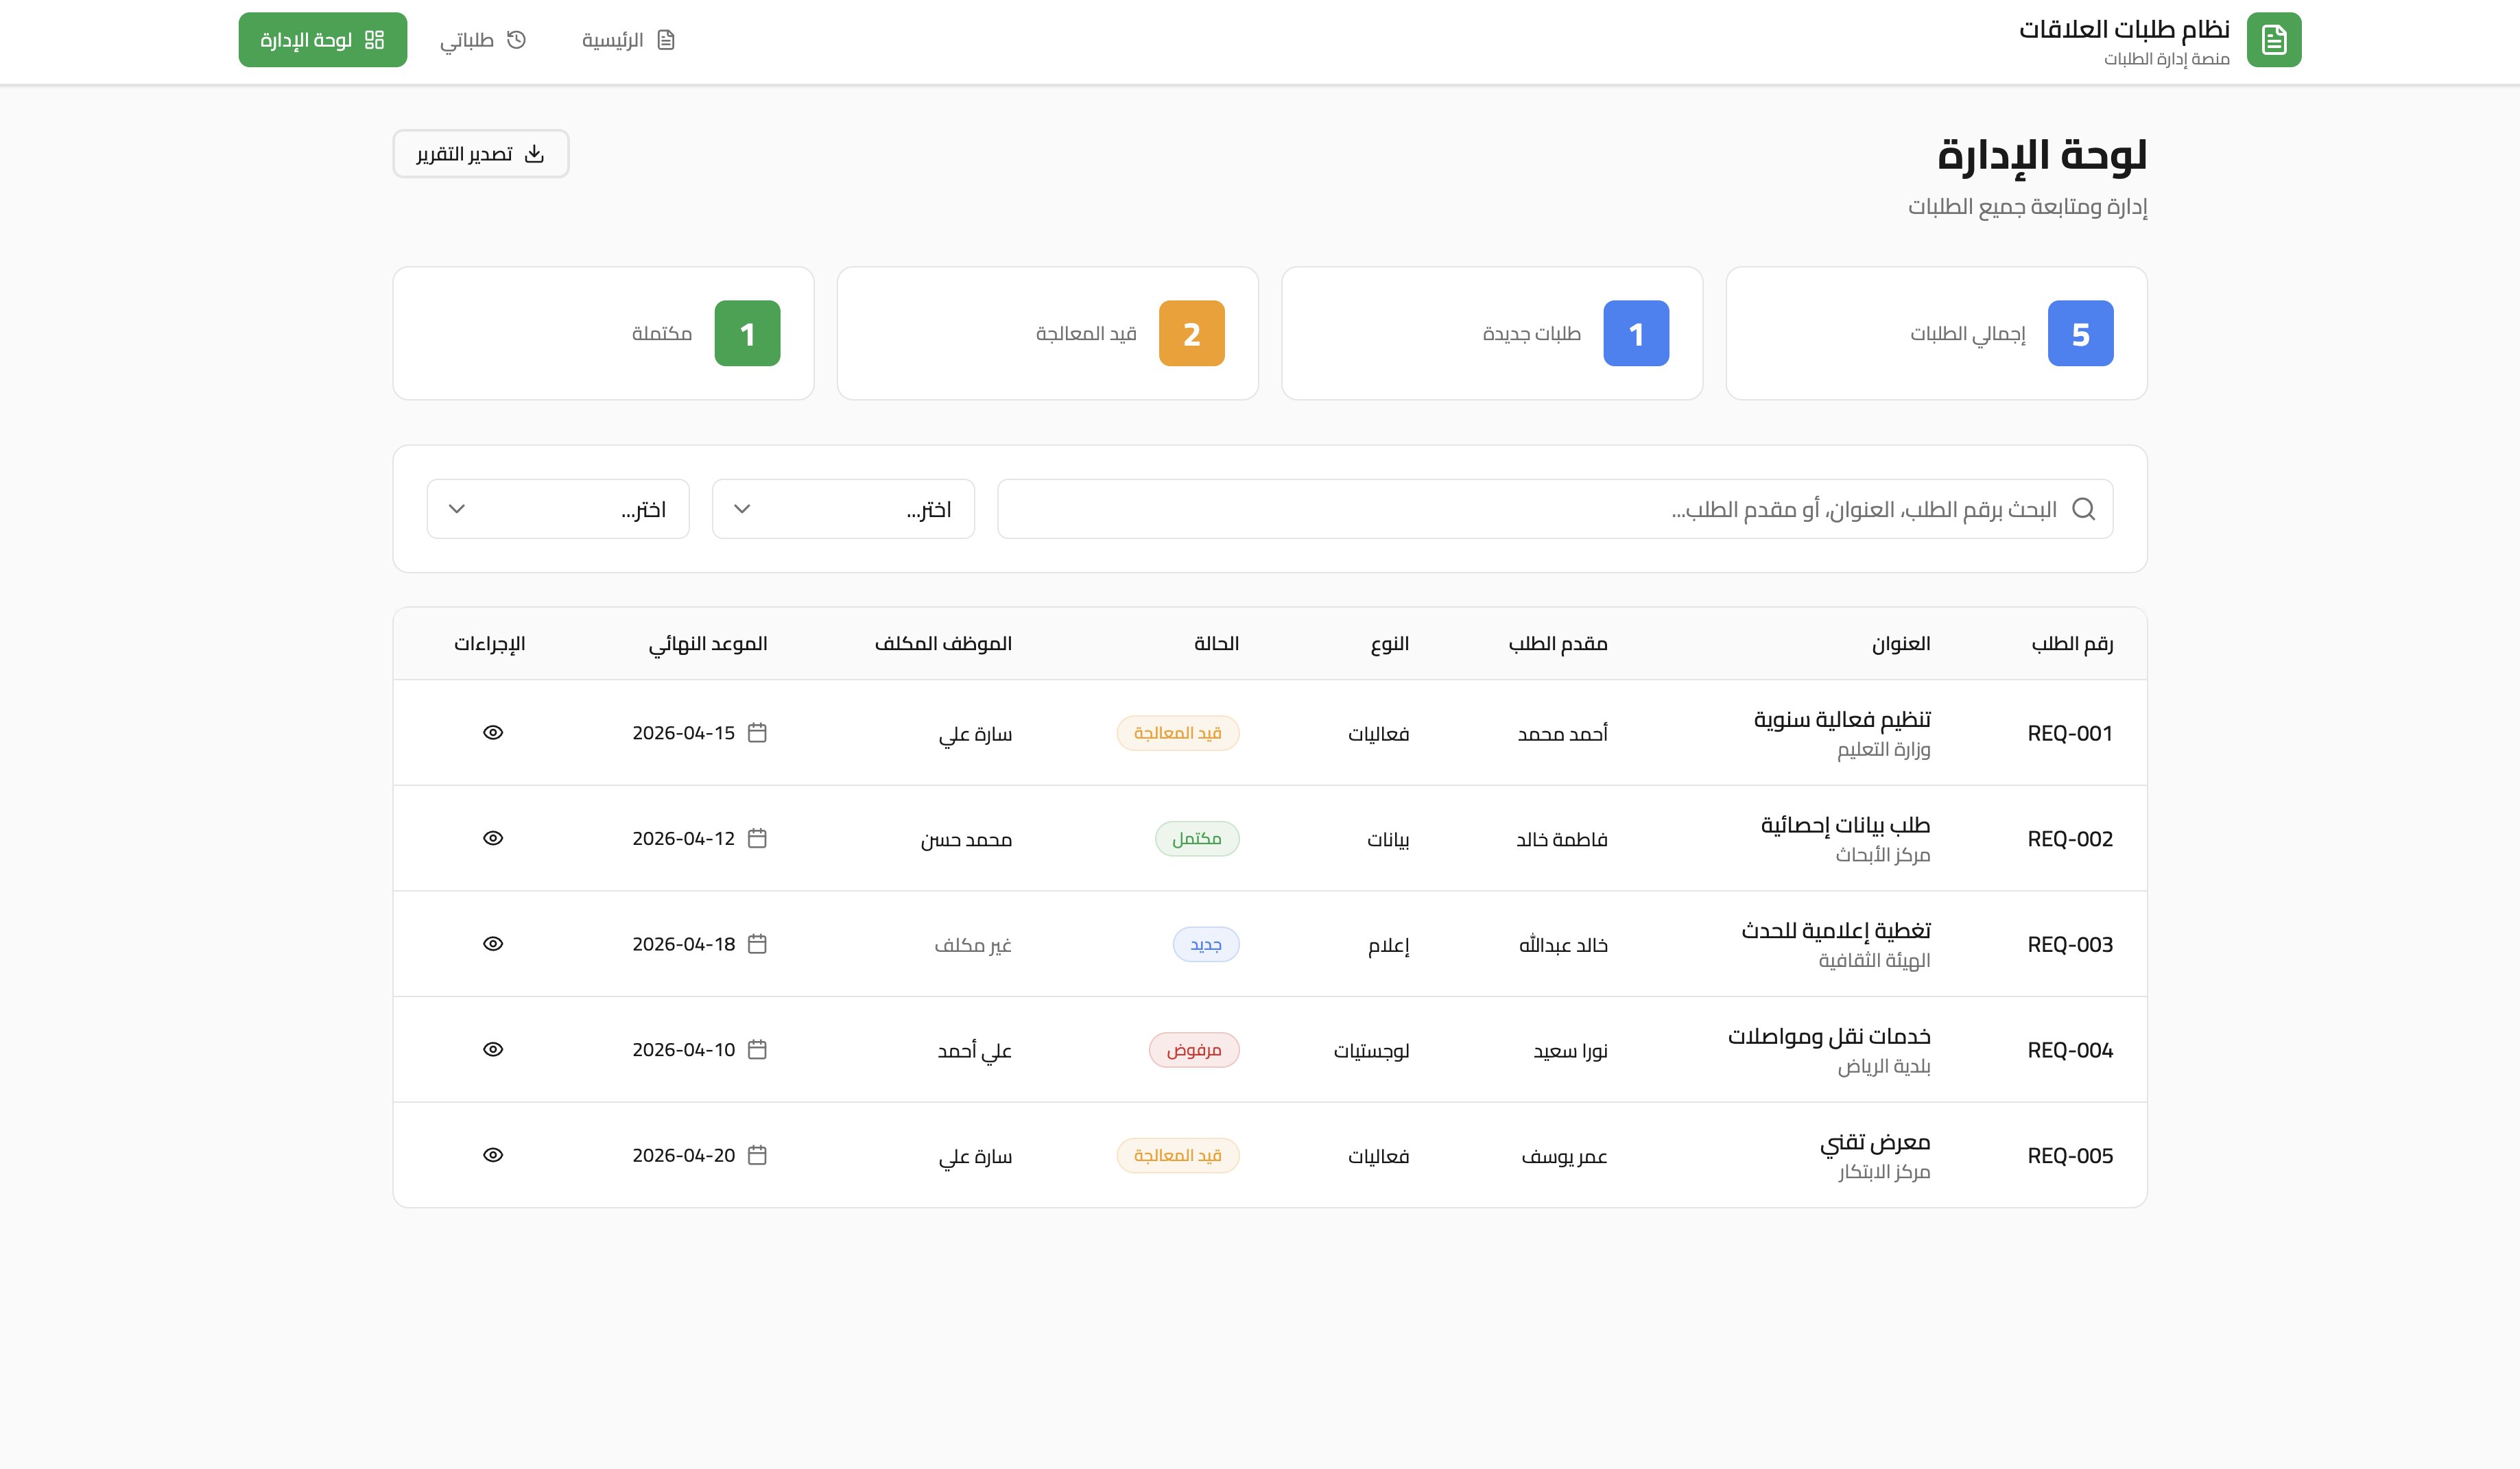Screen dimensions: 2520x1469
Task: Expand the leftmost اختر filter dropdown
Action: tap(557, 509)
